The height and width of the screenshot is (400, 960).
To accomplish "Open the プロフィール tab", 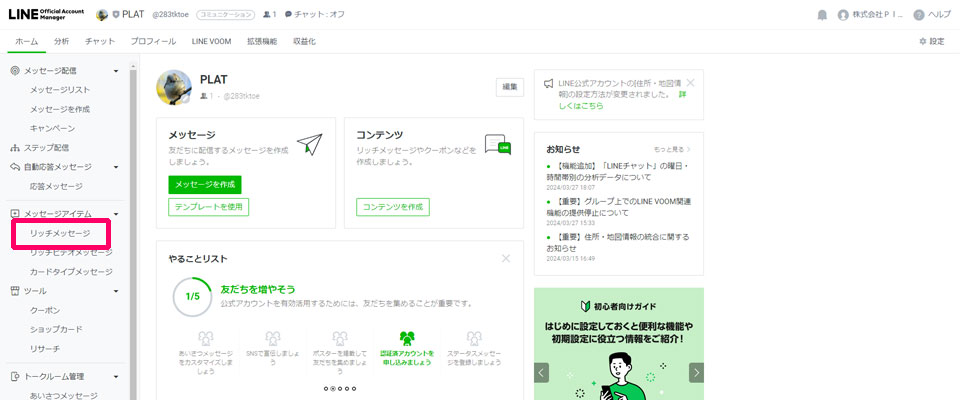I will [153, 42].
